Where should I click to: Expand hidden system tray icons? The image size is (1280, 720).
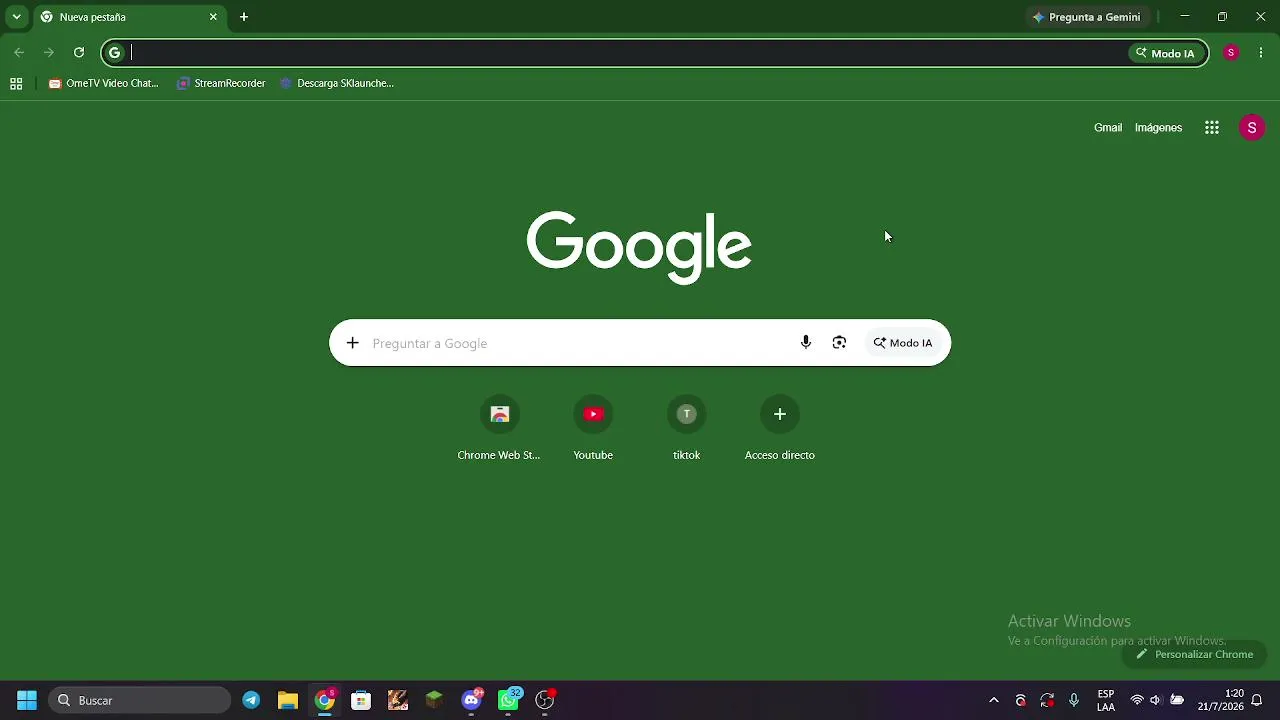(x=994, y=701)
